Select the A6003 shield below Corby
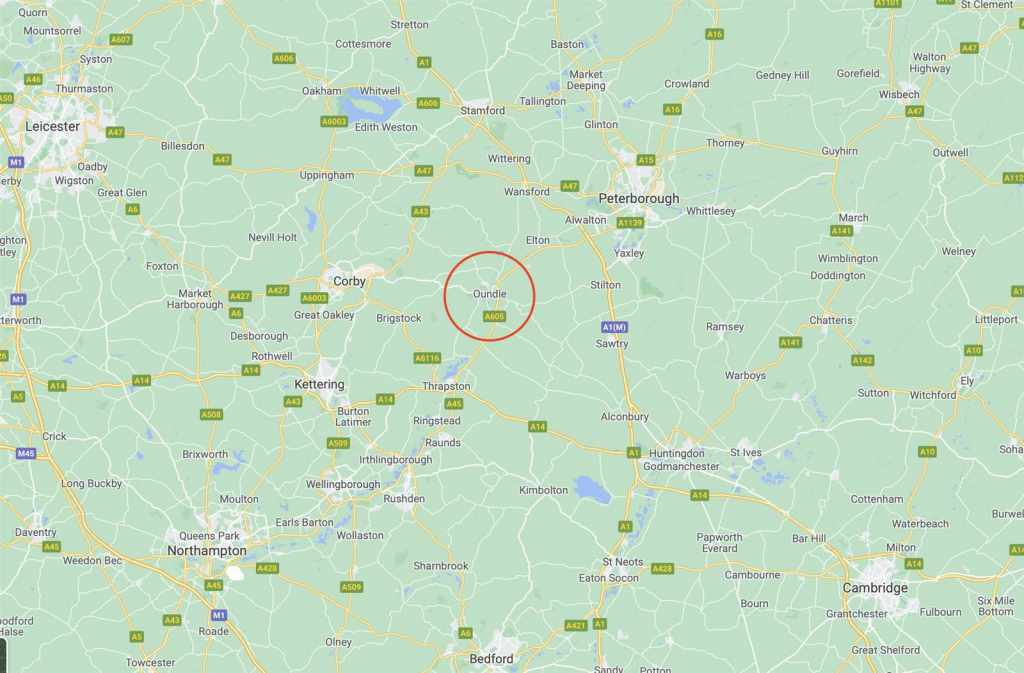 tap(314, 298)
